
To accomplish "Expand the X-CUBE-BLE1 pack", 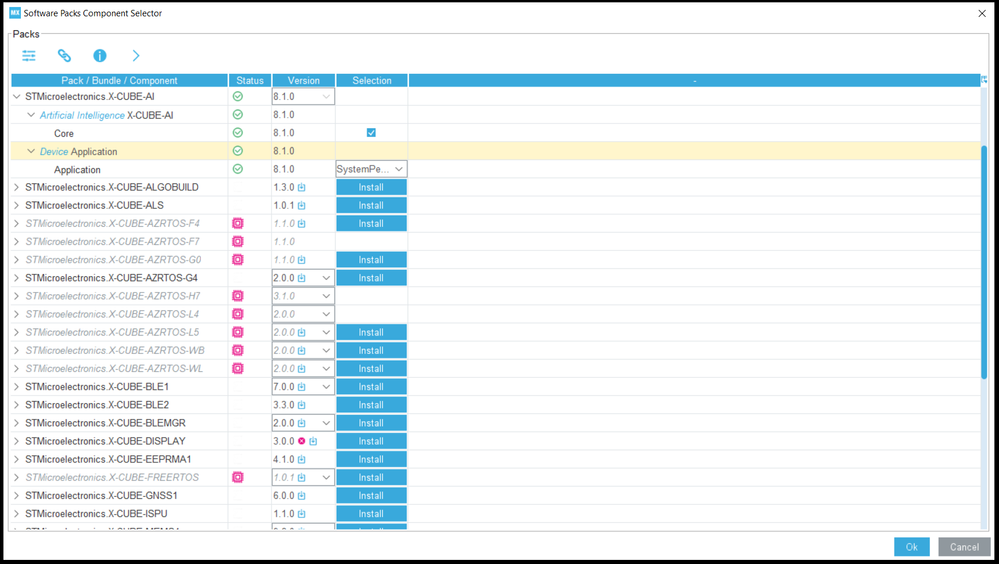I will (17, 387).
